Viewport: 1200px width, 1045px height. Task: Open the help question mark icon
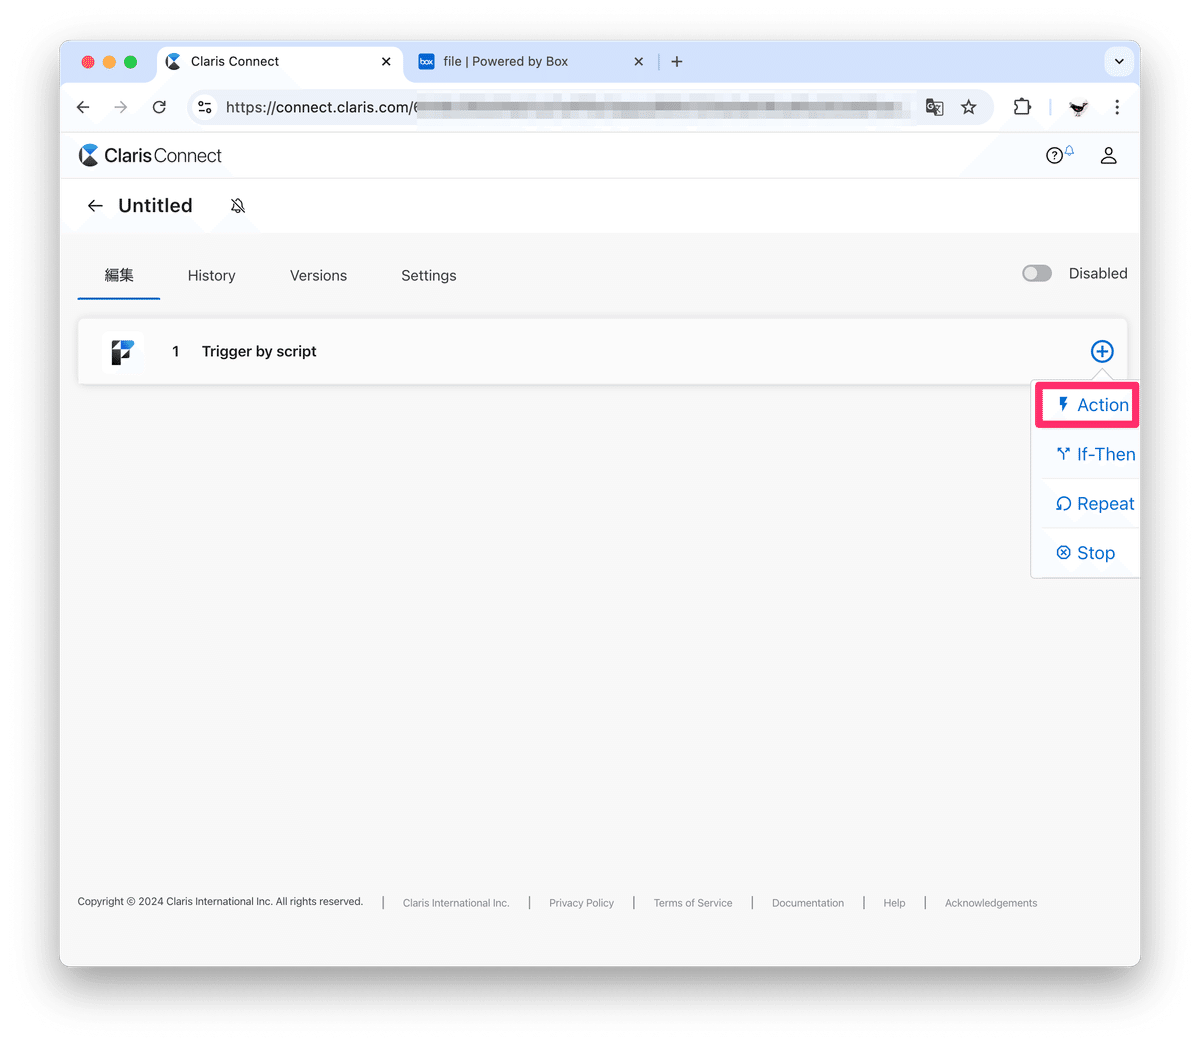click(1054, 155)
